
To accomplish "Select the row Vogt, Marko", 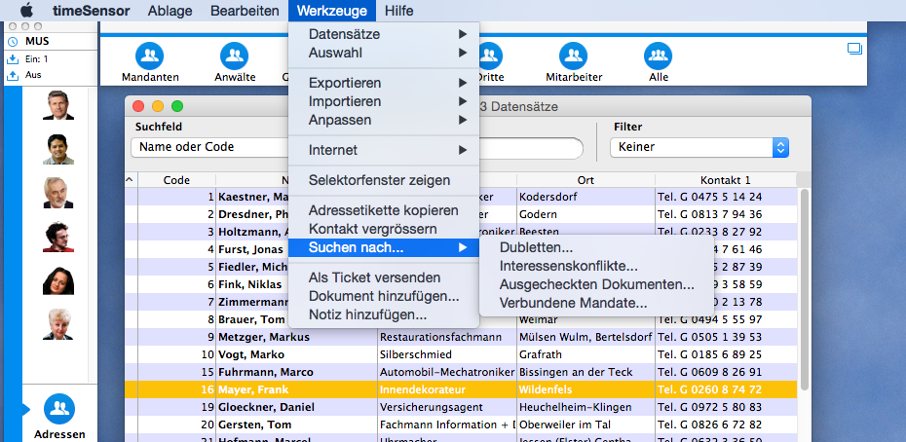I will (x=461, y=354).
